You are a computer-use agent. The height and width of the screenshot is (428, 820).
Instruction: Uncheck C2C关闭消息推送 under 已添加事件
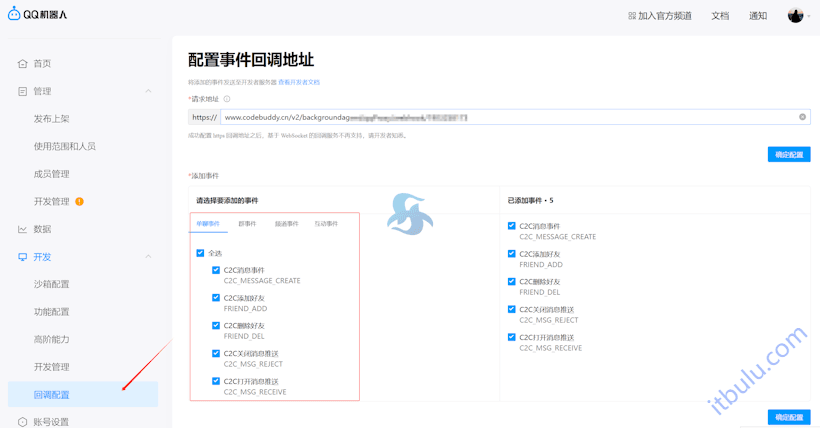511,309
